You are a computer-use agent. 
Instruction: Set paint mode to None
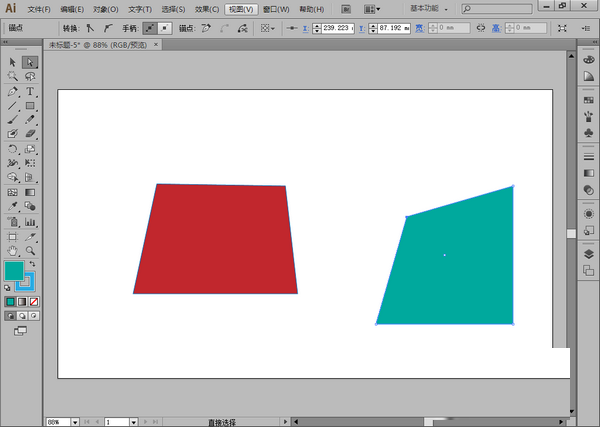pyautogui.click(x=35, y=301)
